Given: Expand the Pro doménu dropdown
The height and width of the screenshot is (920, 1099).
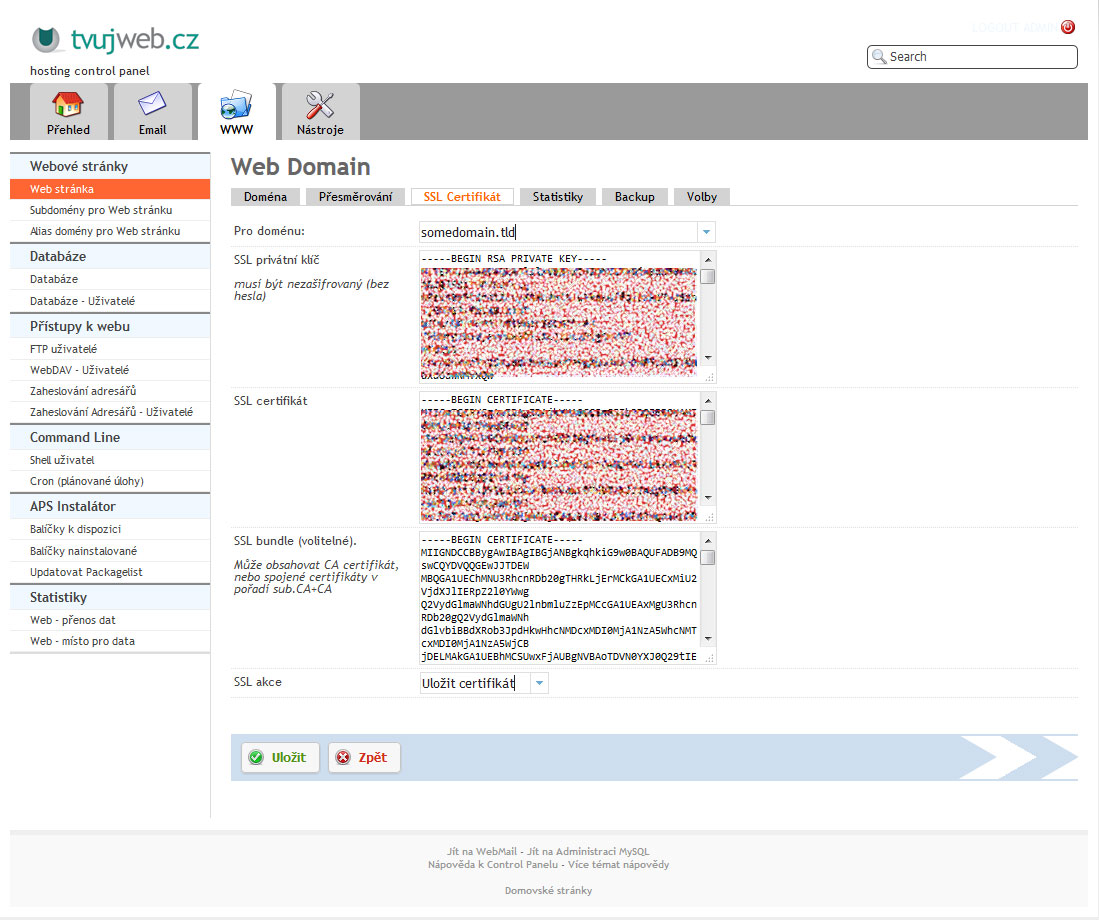Looking at the screenshot, I should tap(706, 232).
